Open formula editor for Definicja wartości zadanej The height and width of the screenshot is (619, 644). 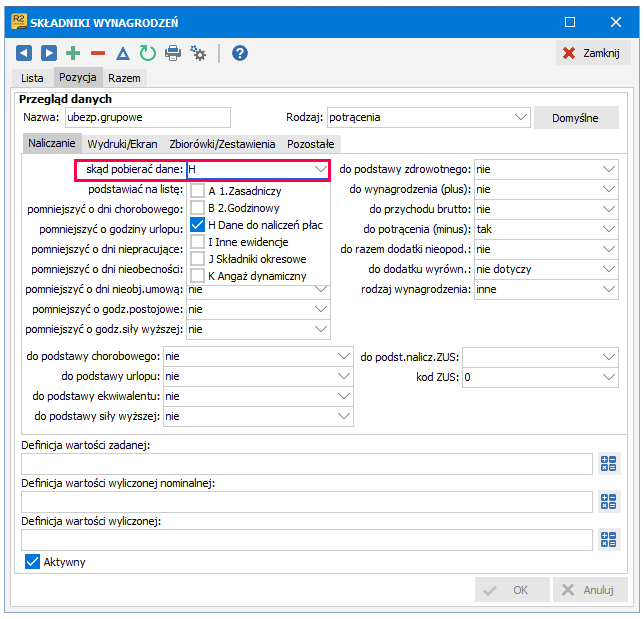tap(609, 463)
